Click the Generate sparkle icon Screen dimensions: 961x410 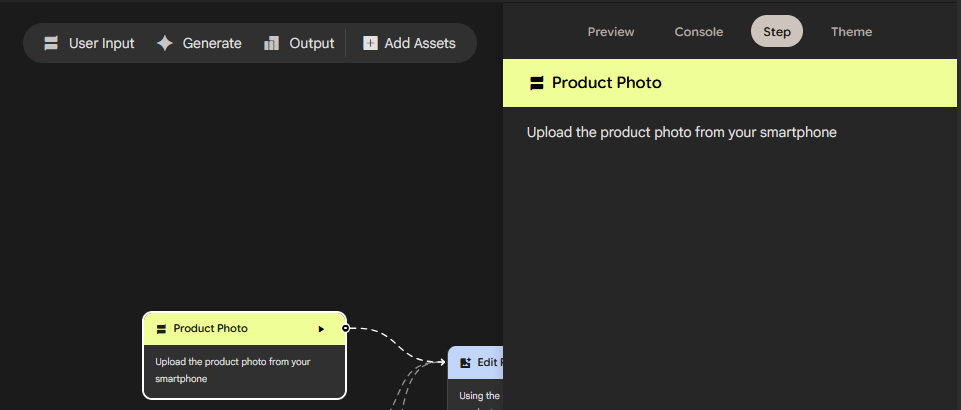[165, 43]
